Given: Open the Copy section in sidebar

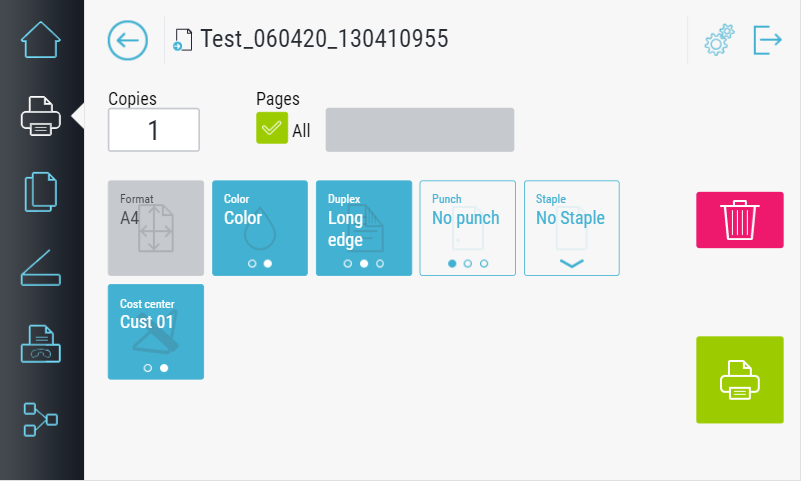Looking at the screenshot, I should (41, 192).
